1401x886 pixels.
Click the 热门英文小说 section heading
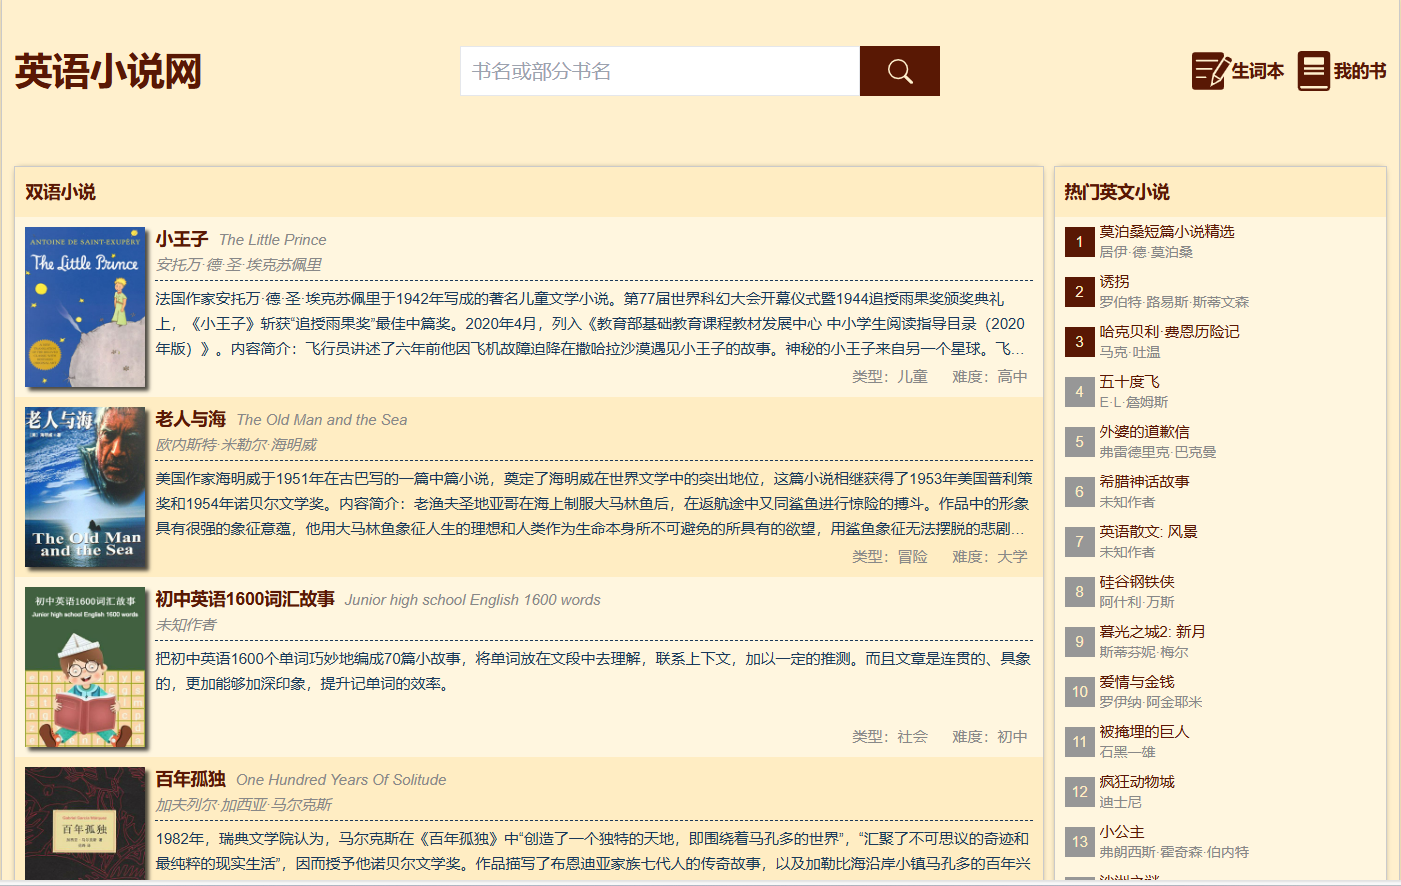(1117, 192)
